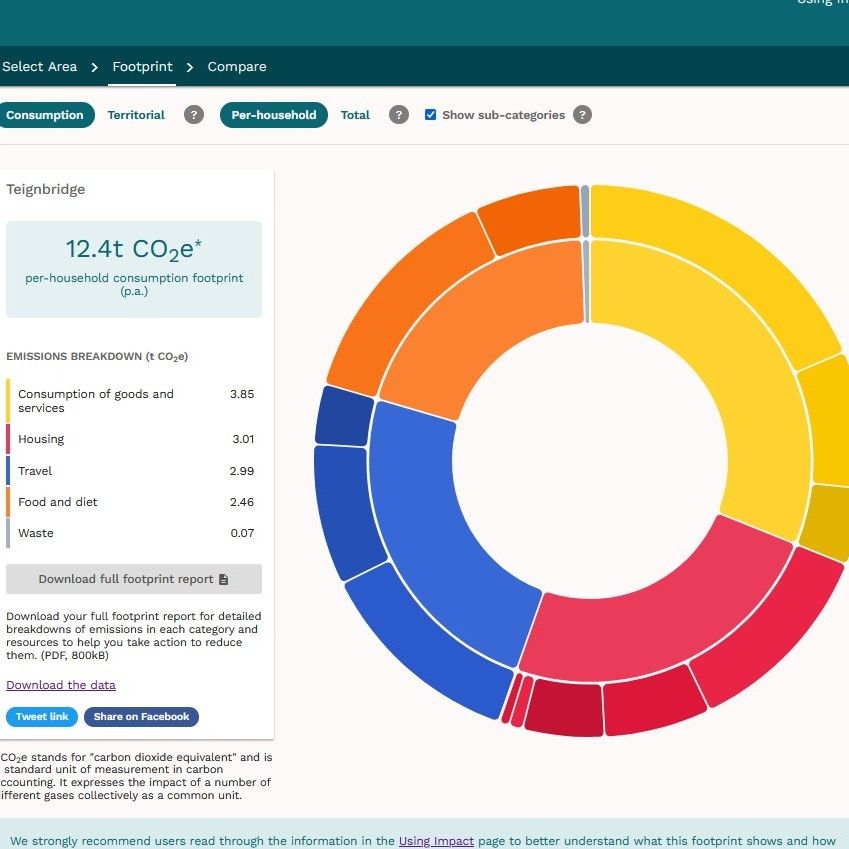Switch to Territorial emissions view

(x=137, y=115)
